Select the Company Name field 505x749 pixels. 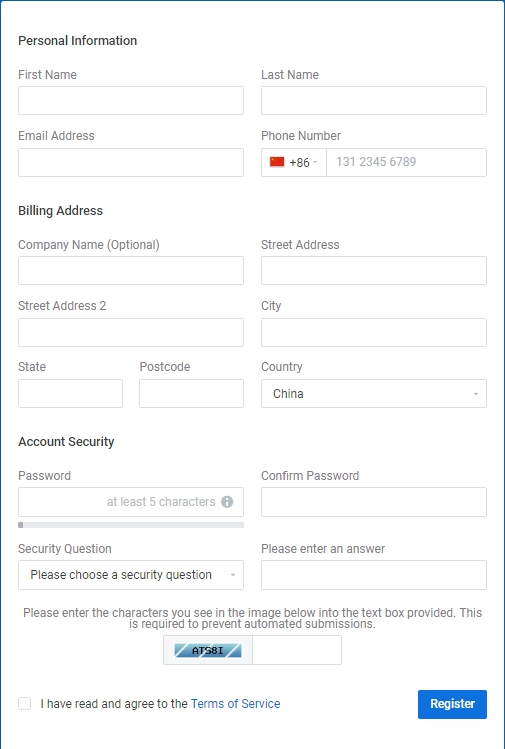click(131, 270)
